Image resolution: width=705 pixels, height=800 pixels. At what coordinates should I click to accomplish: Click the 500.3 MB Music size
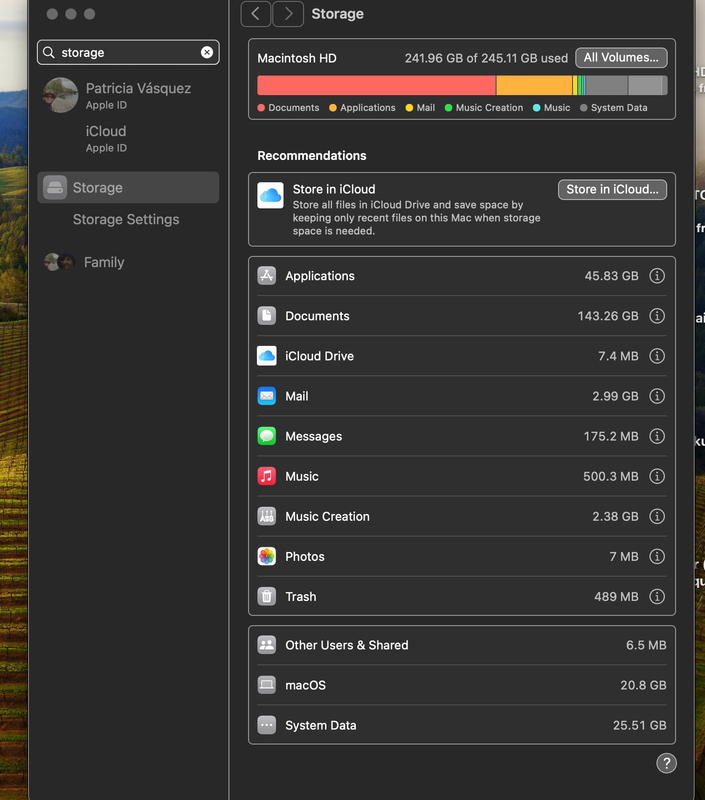(x=611, y=476)
